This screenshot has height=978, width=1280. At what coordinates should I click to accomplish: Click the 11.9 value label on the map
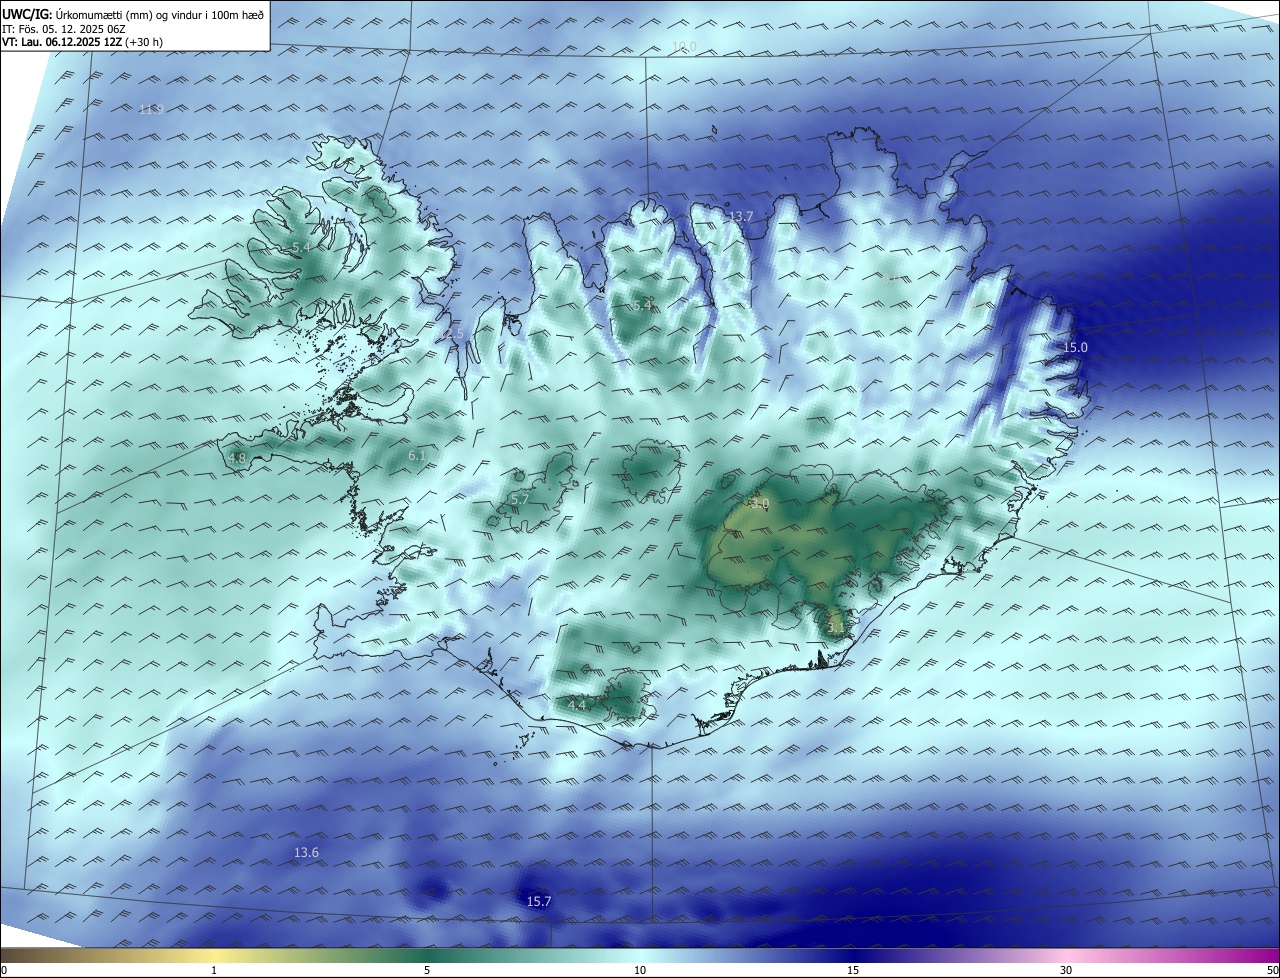click(151, 109)
